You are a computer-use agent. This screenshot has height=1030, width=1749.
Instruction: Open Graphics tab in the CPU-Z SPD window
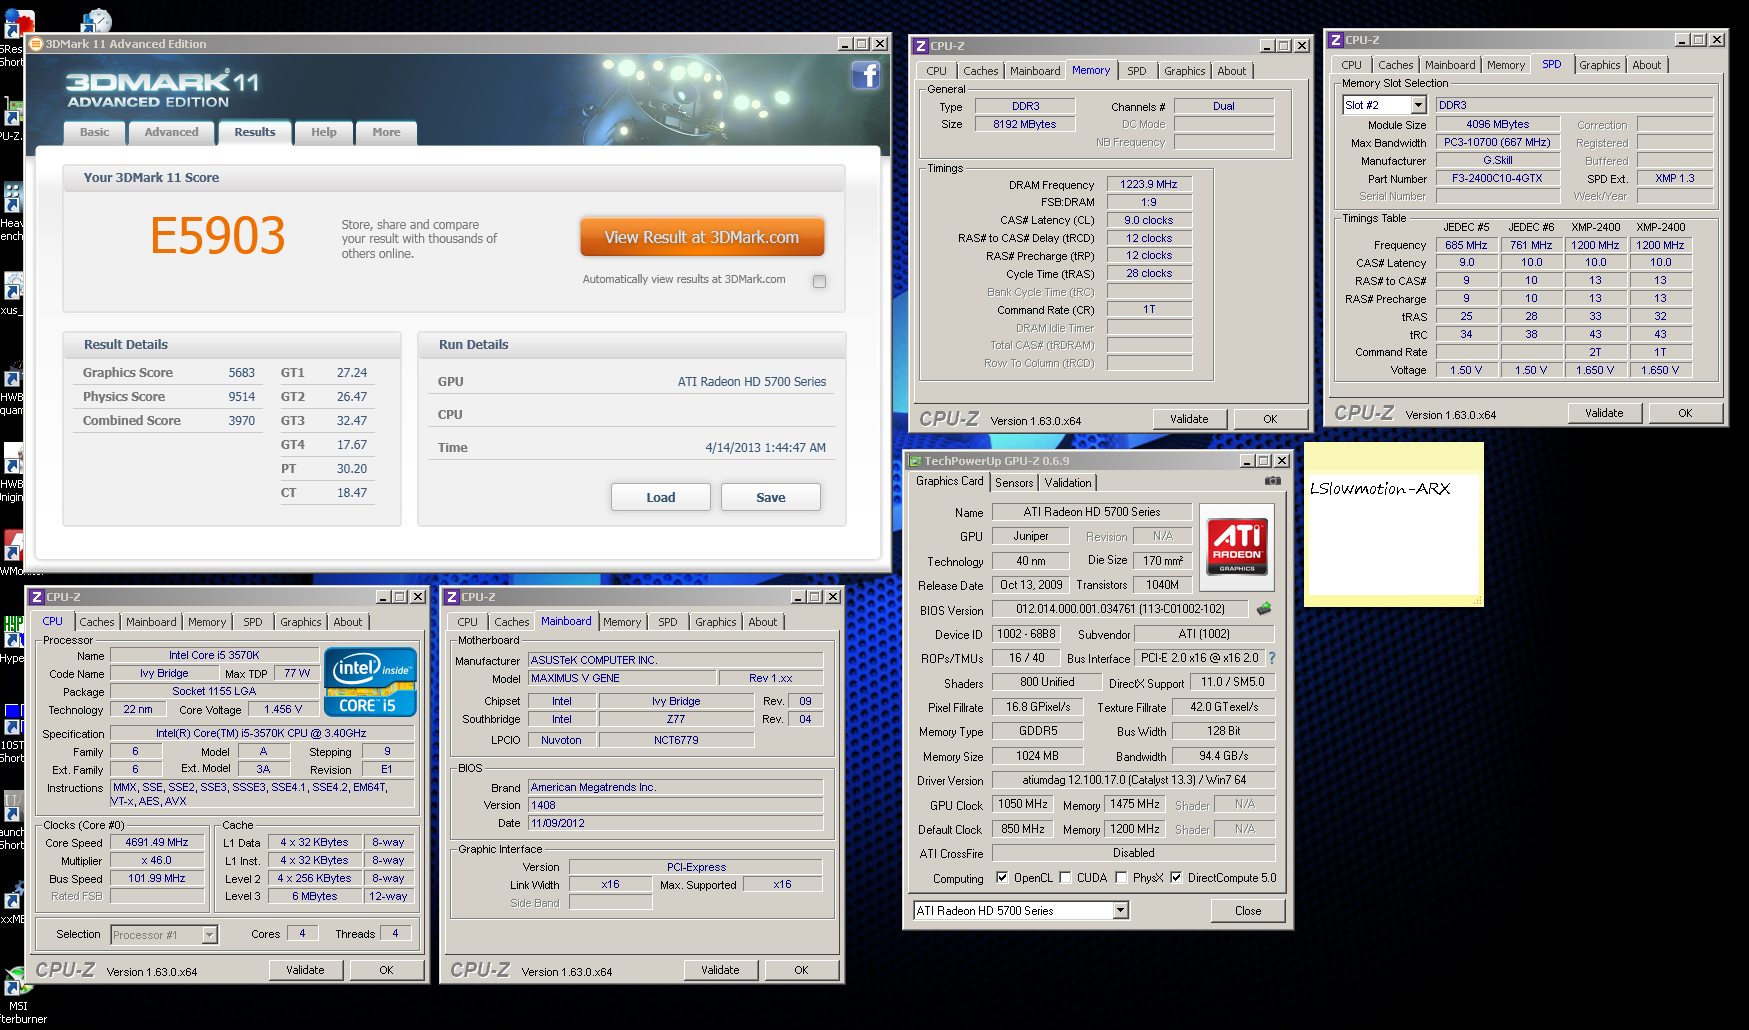tap(1600, 65)
